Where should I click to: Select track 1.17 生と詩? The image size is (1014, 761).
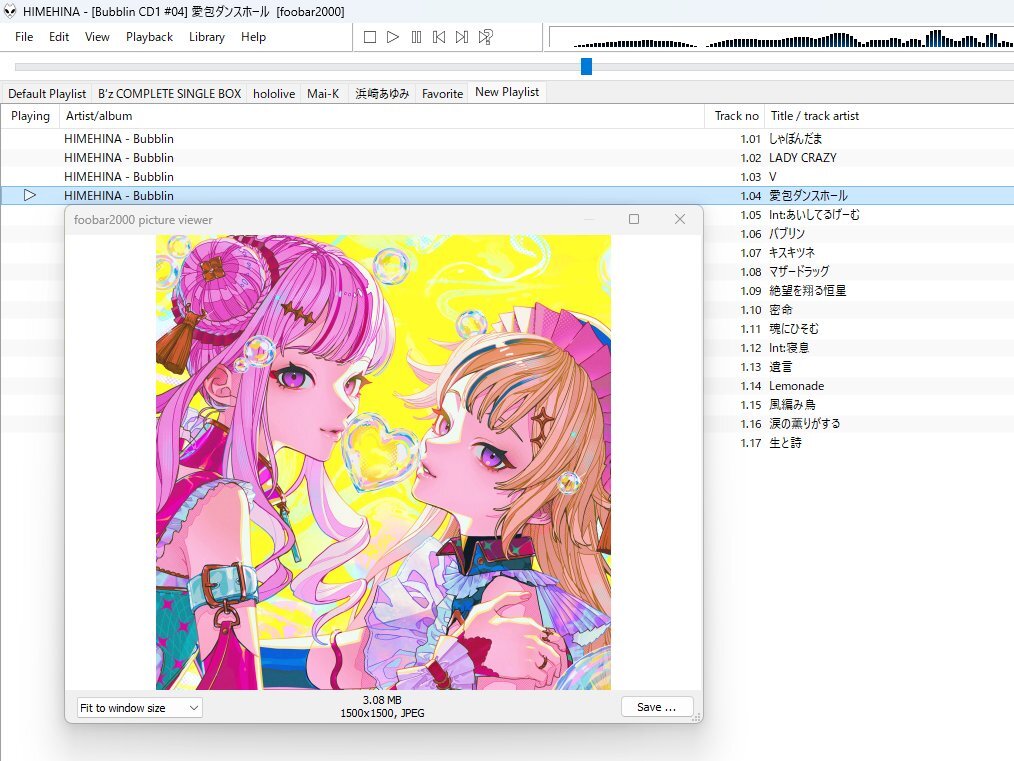(x=859, y=443)
